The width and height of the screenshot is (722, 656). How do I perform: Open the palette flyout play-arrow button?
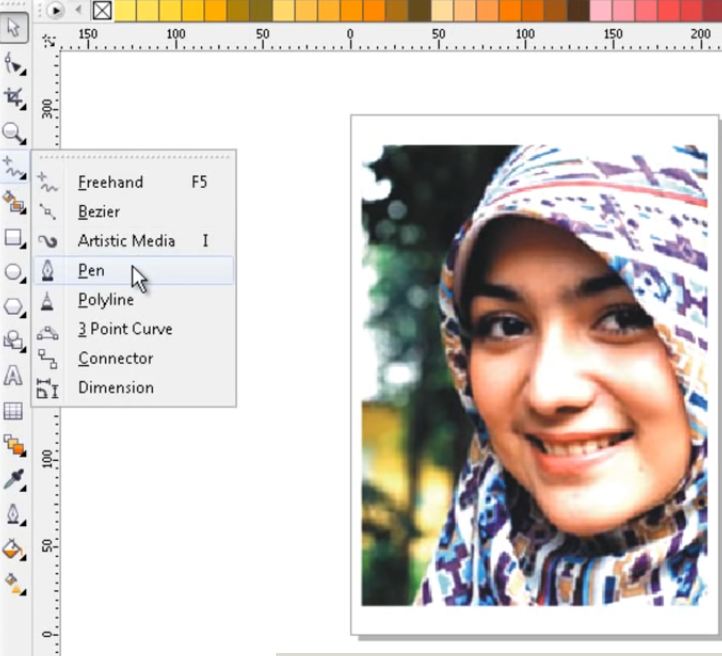point(55,10)
